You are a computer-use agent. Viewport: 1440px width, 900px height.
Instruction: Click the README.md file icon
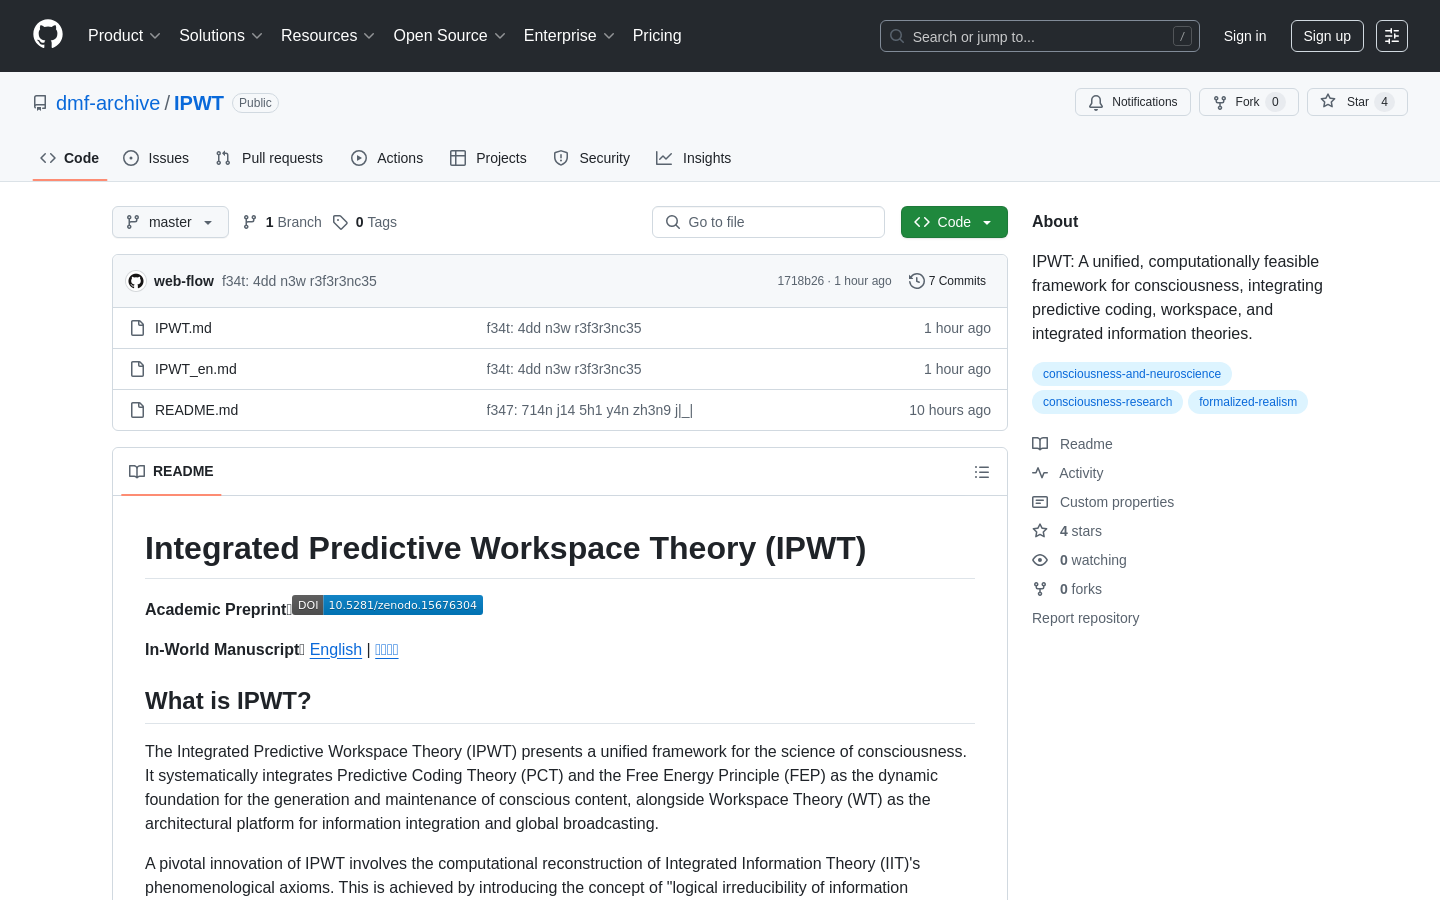pos(138,410)
